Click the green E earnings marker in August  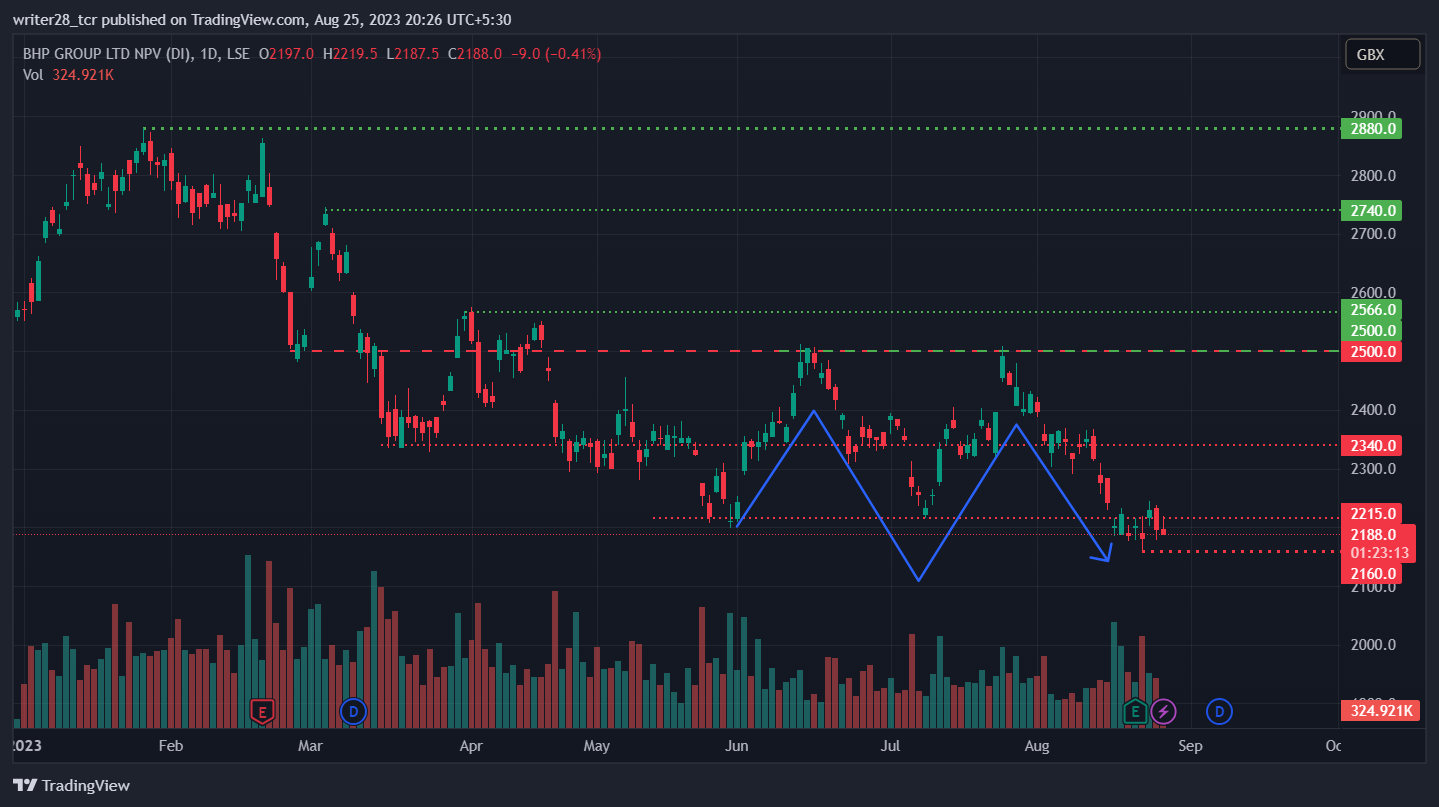(1135, 712)
